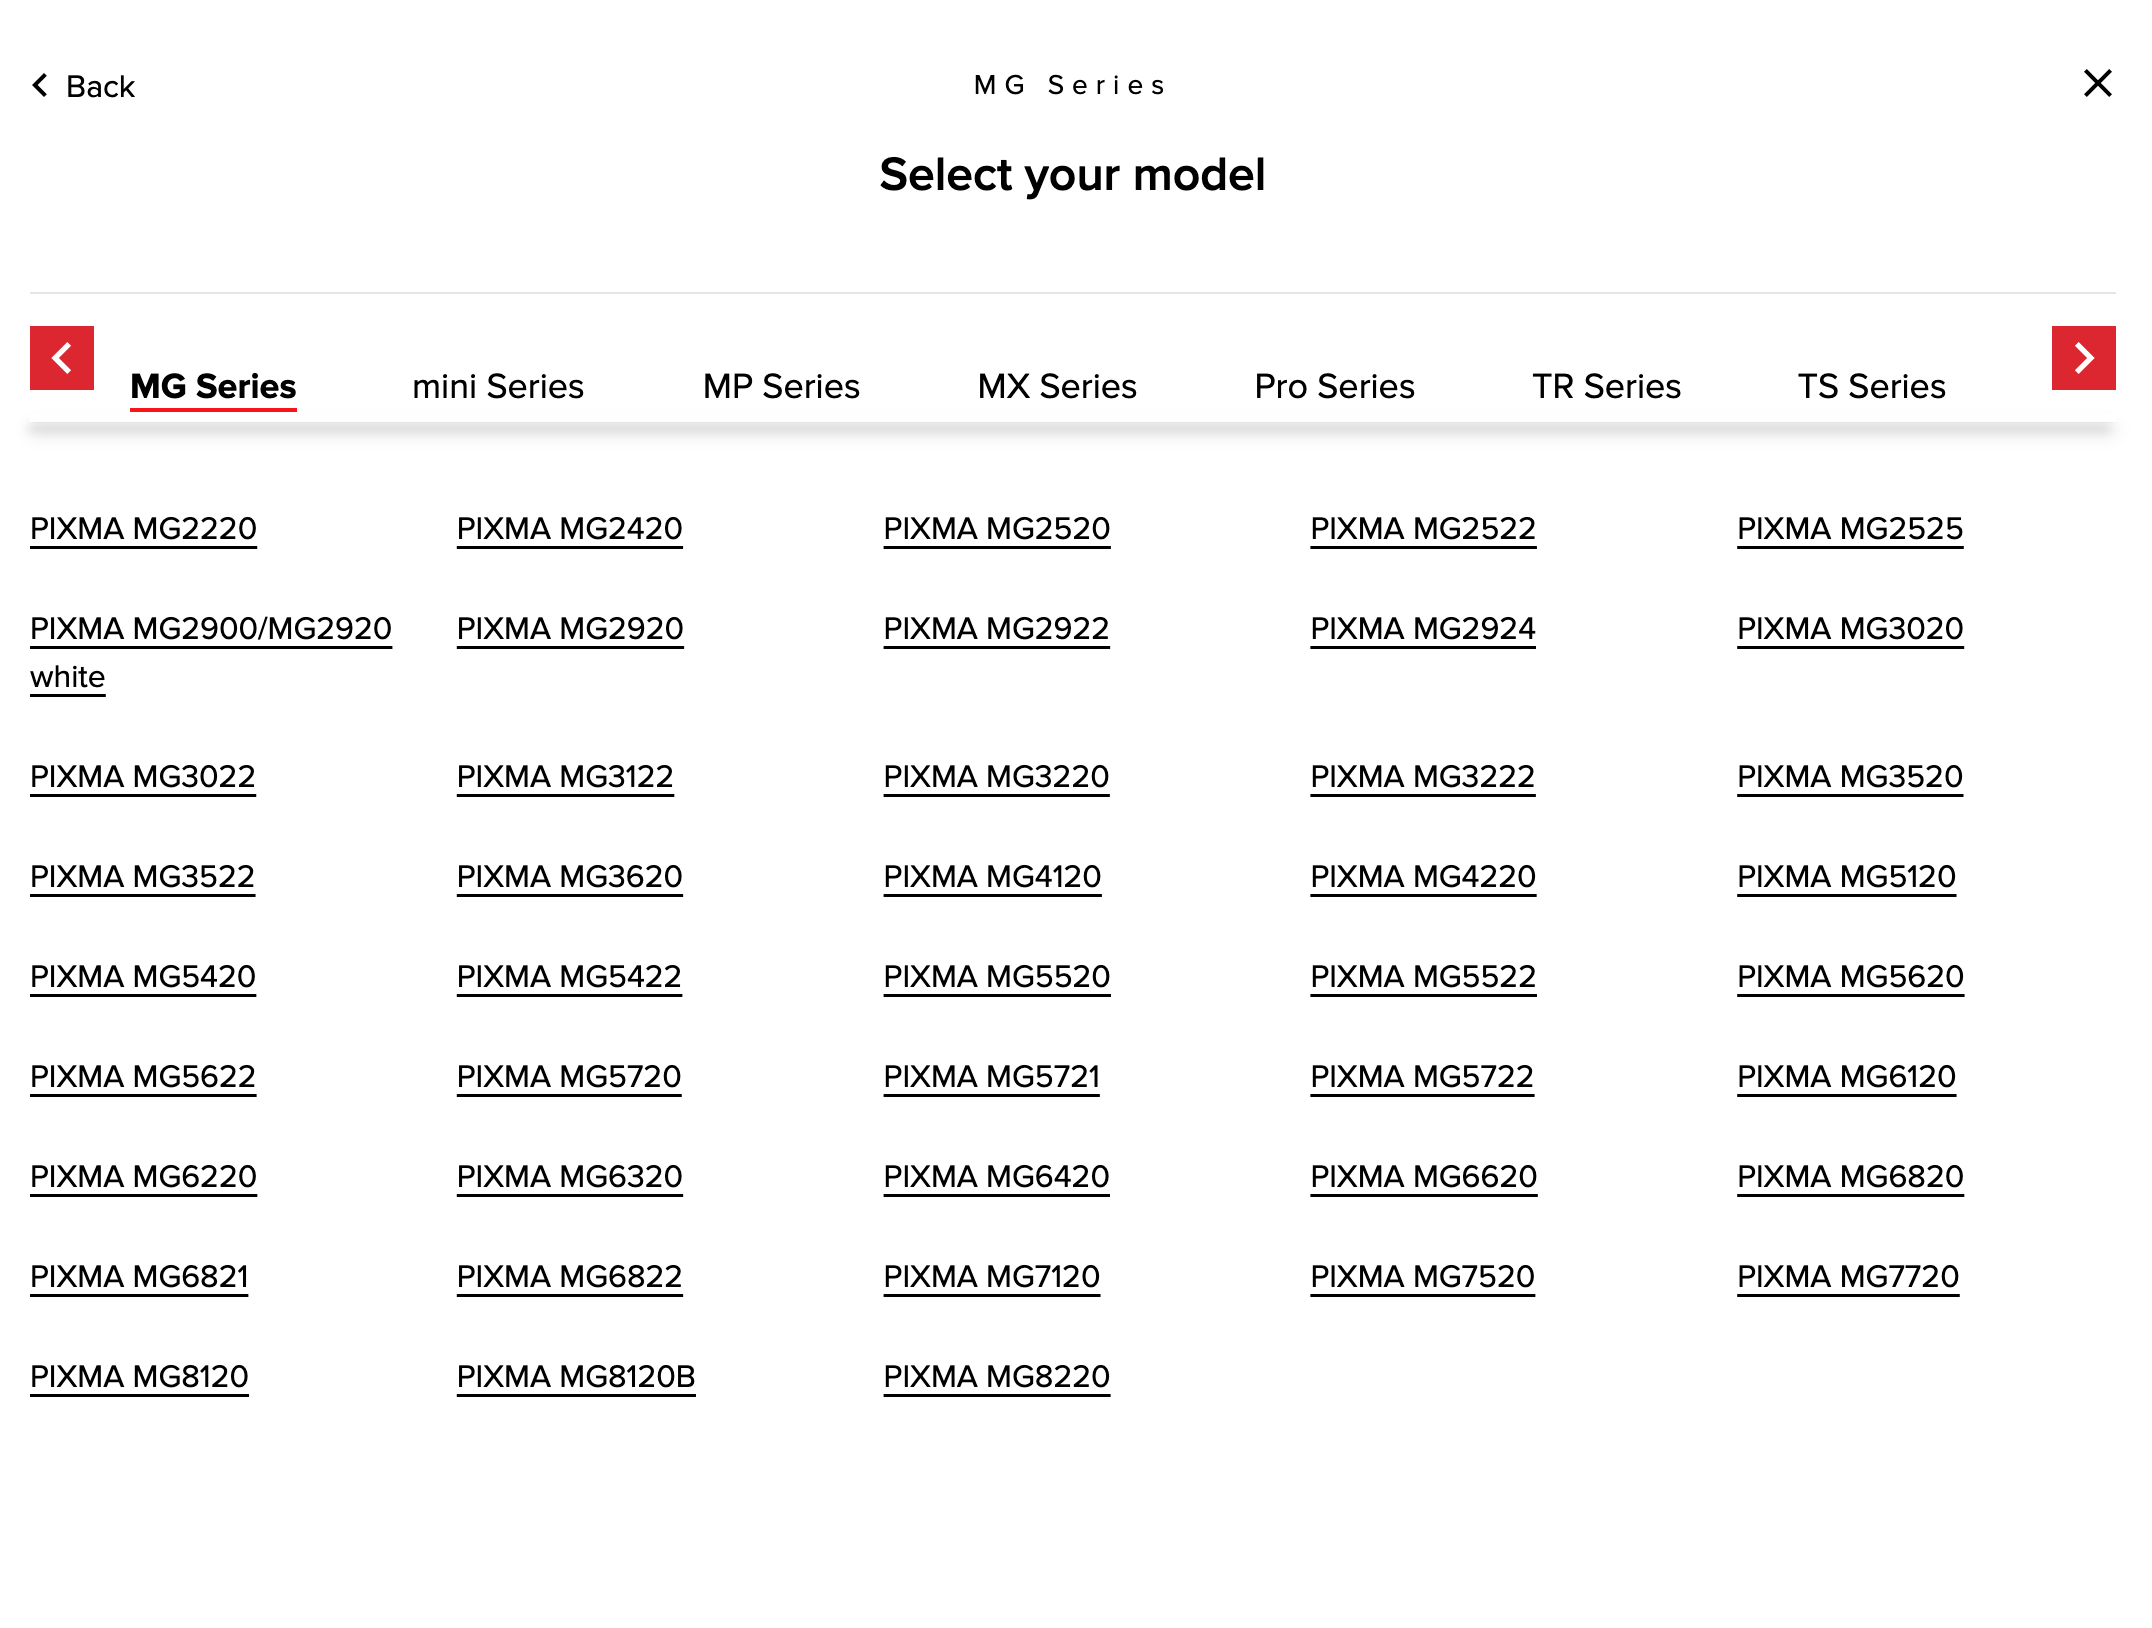Switch to Pro Series tab
2152x1628 pixels.
tap(1334, 386)
